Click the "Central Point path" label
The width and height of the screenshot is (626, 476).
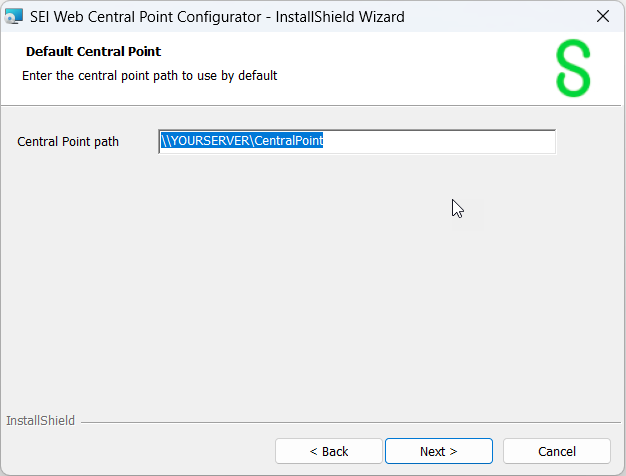point(68,142)
